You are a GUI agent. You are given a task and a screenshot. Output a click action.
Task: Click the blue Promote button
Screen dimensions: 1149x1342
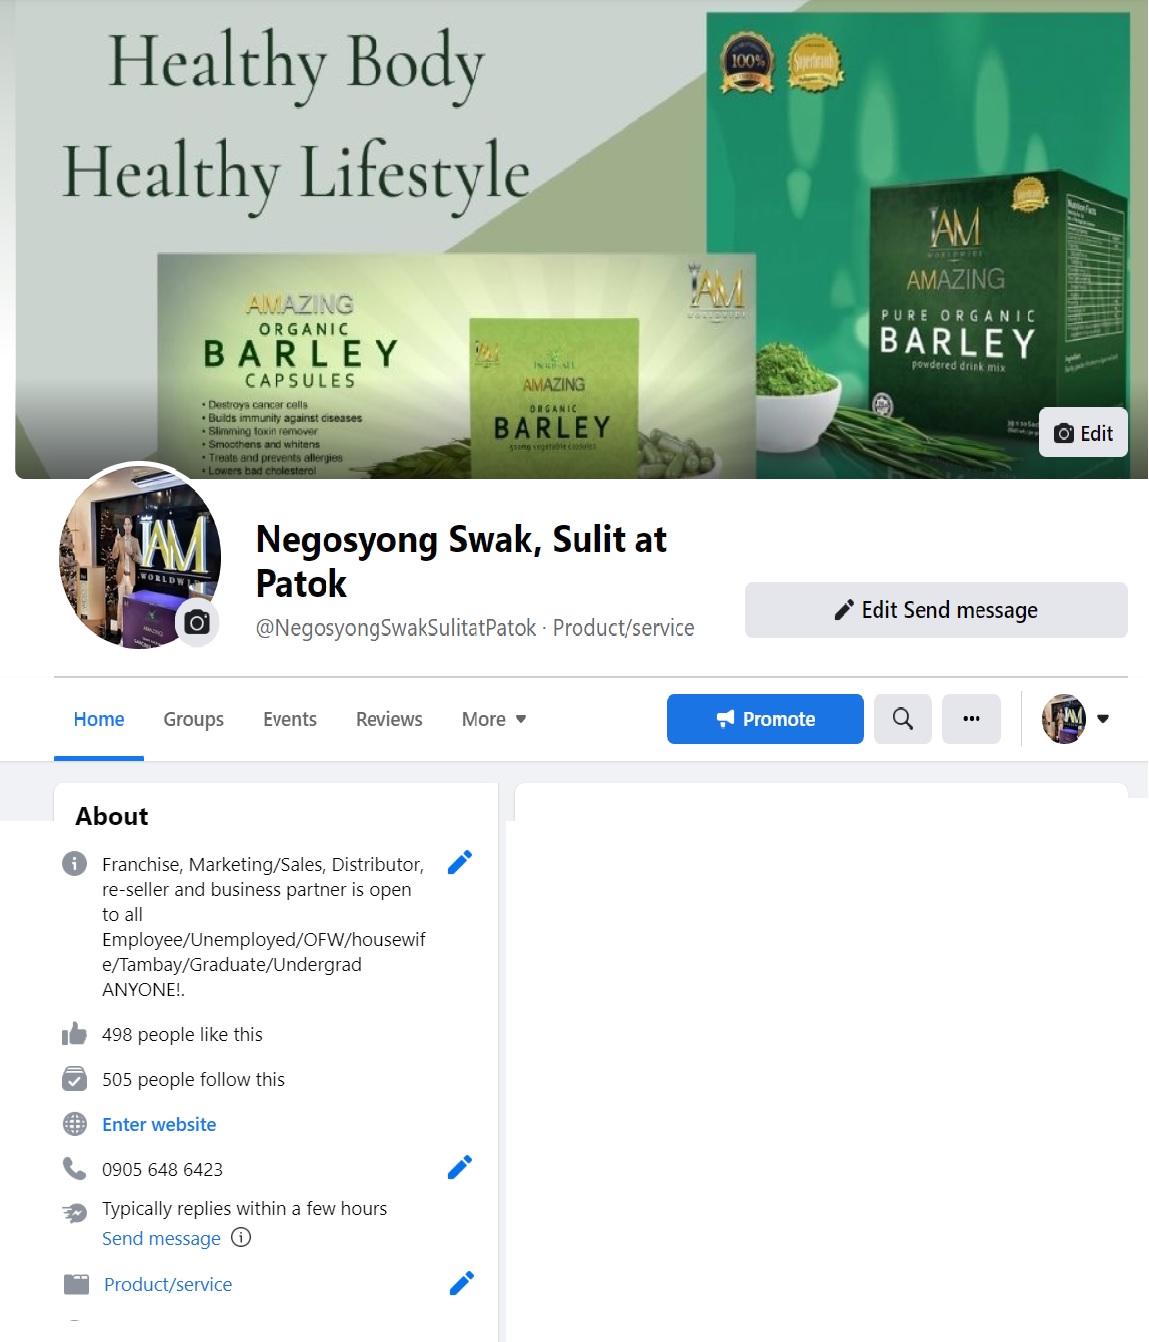(765, 719)
